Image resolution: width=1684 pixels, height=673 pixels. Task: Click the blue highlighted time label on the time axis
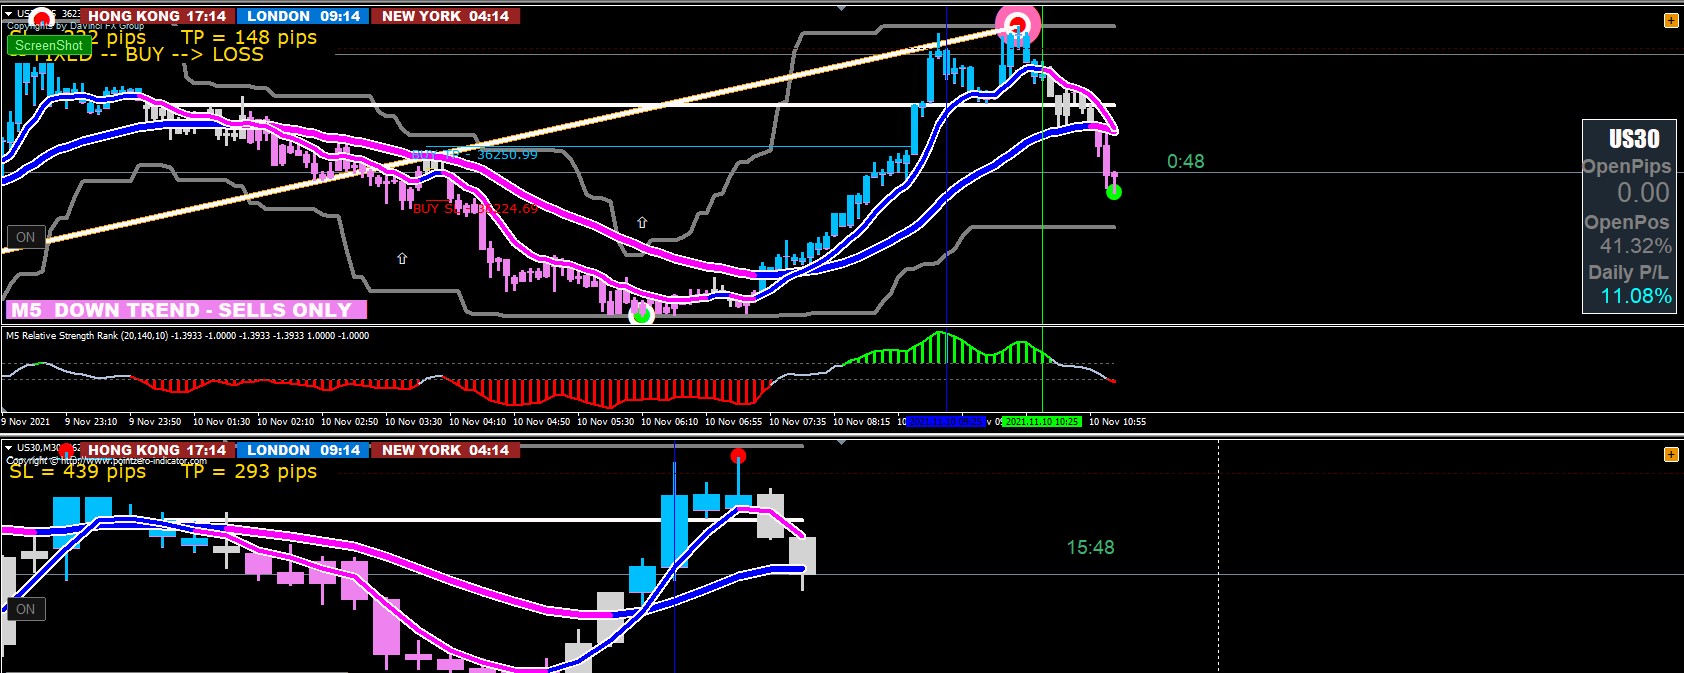946,422
